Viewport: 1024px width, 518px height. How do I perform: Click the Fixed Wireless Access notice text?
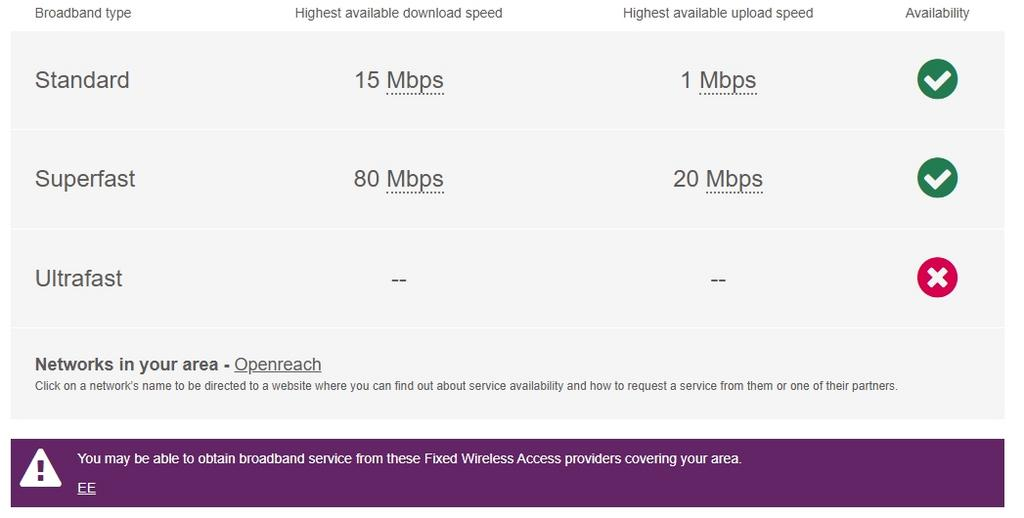click(x=409, y=459)
